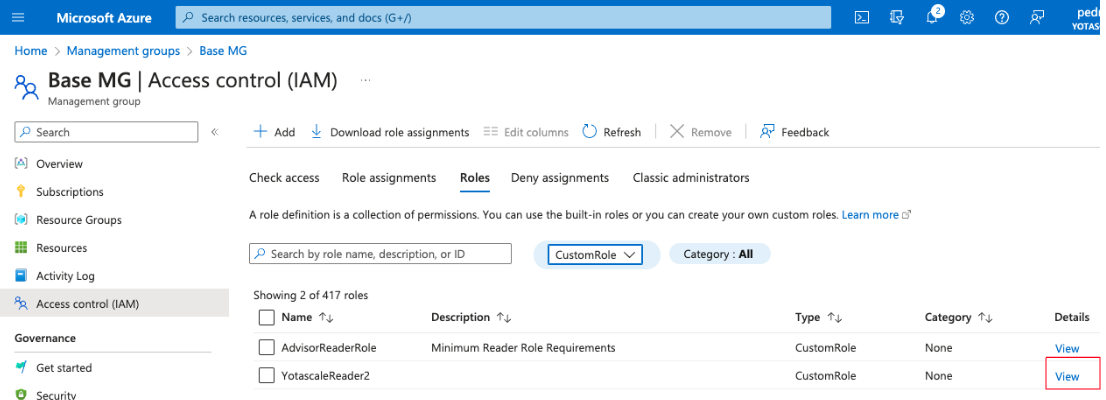Viewport: 1106px width, 400px height.
Task: Click the Add button
Action: (274, 132)
